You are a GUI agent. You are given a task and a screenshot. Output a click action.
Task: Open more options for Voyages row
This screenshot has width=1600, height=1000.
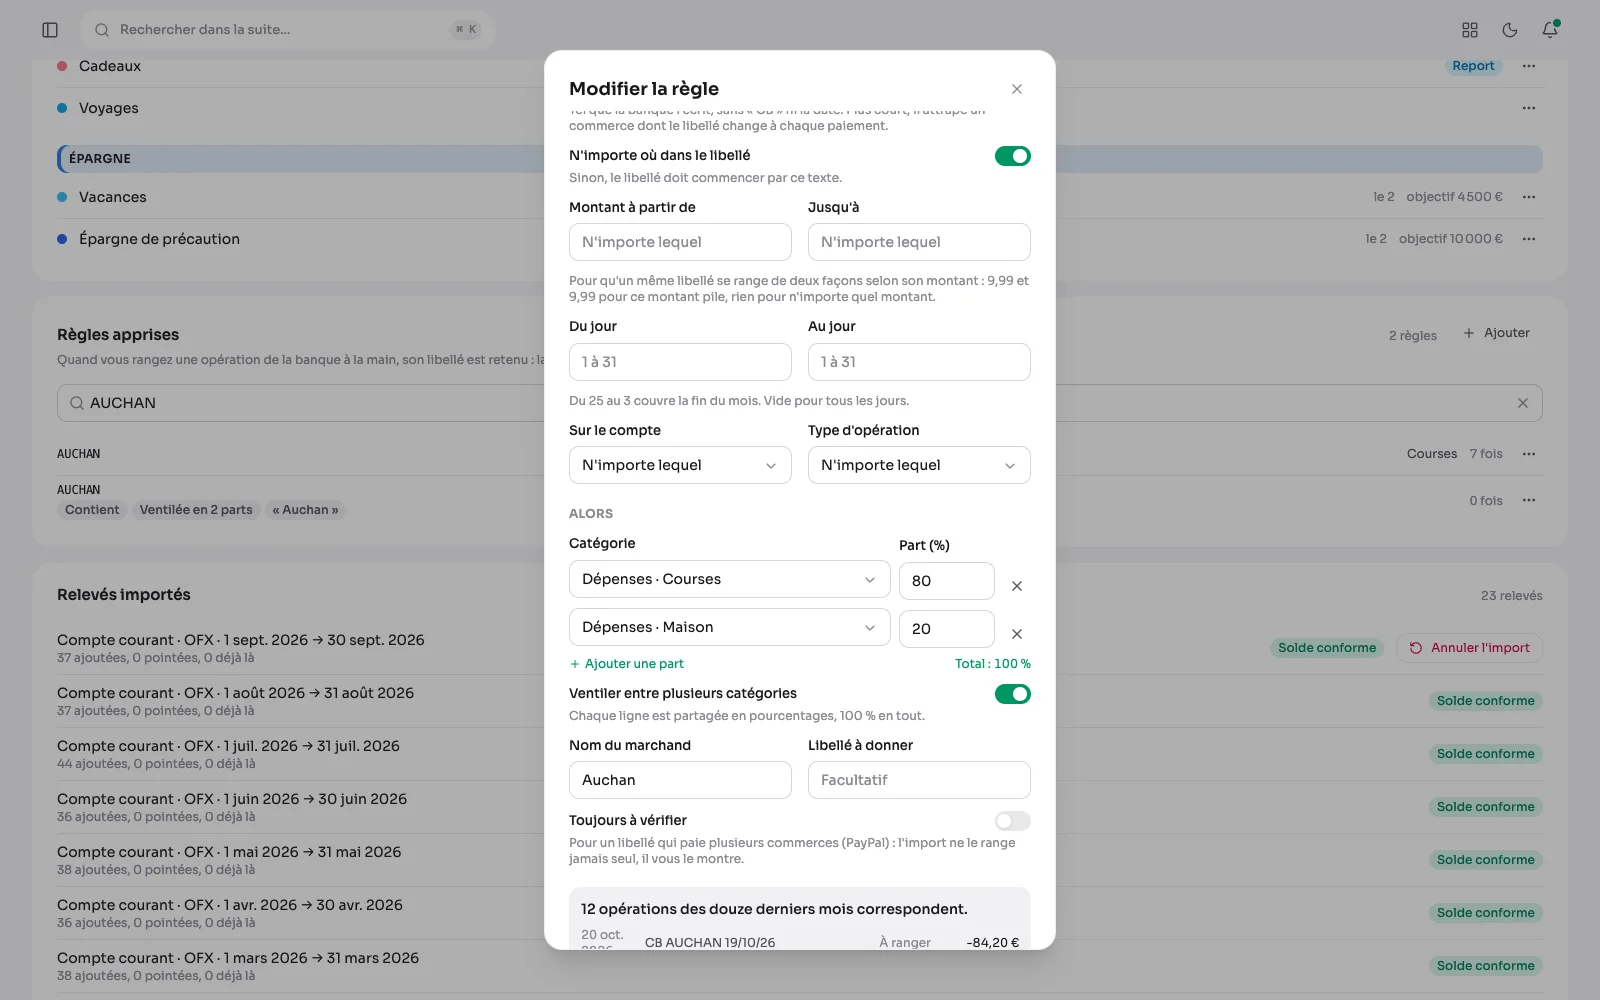pos(1529,108)
